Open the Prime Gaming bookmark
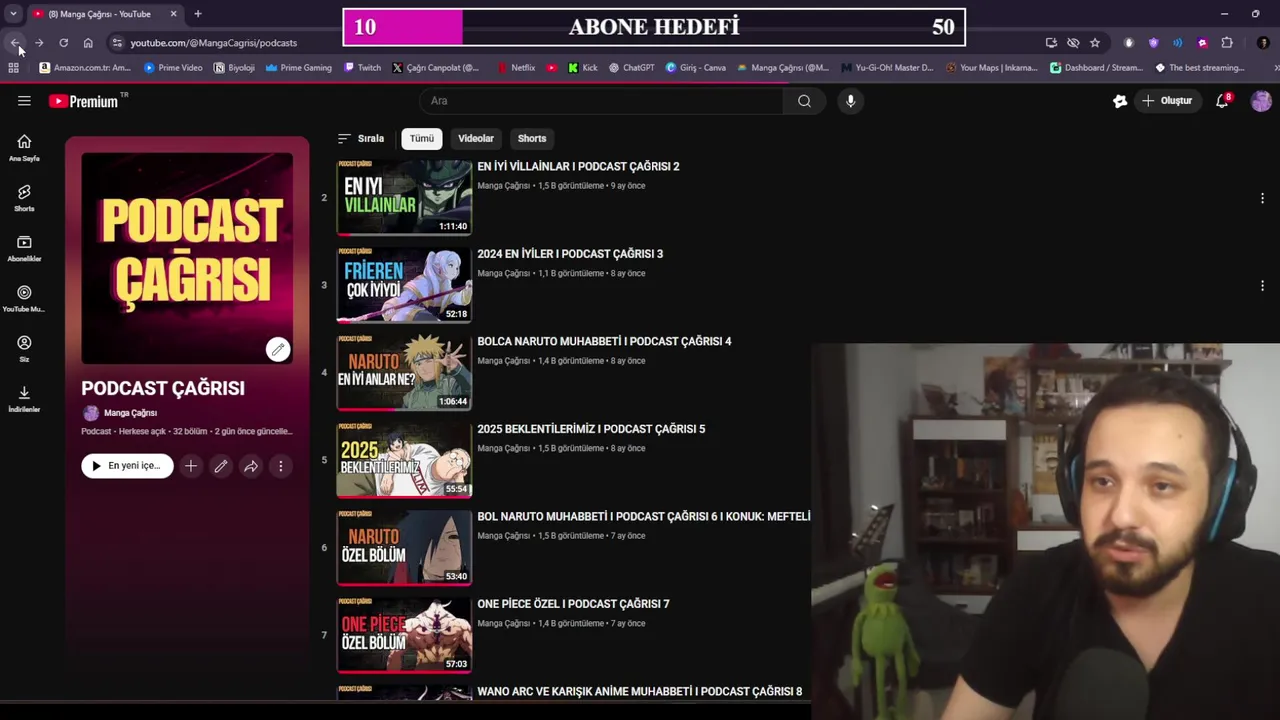1280x720 pixels. point(299,68)
